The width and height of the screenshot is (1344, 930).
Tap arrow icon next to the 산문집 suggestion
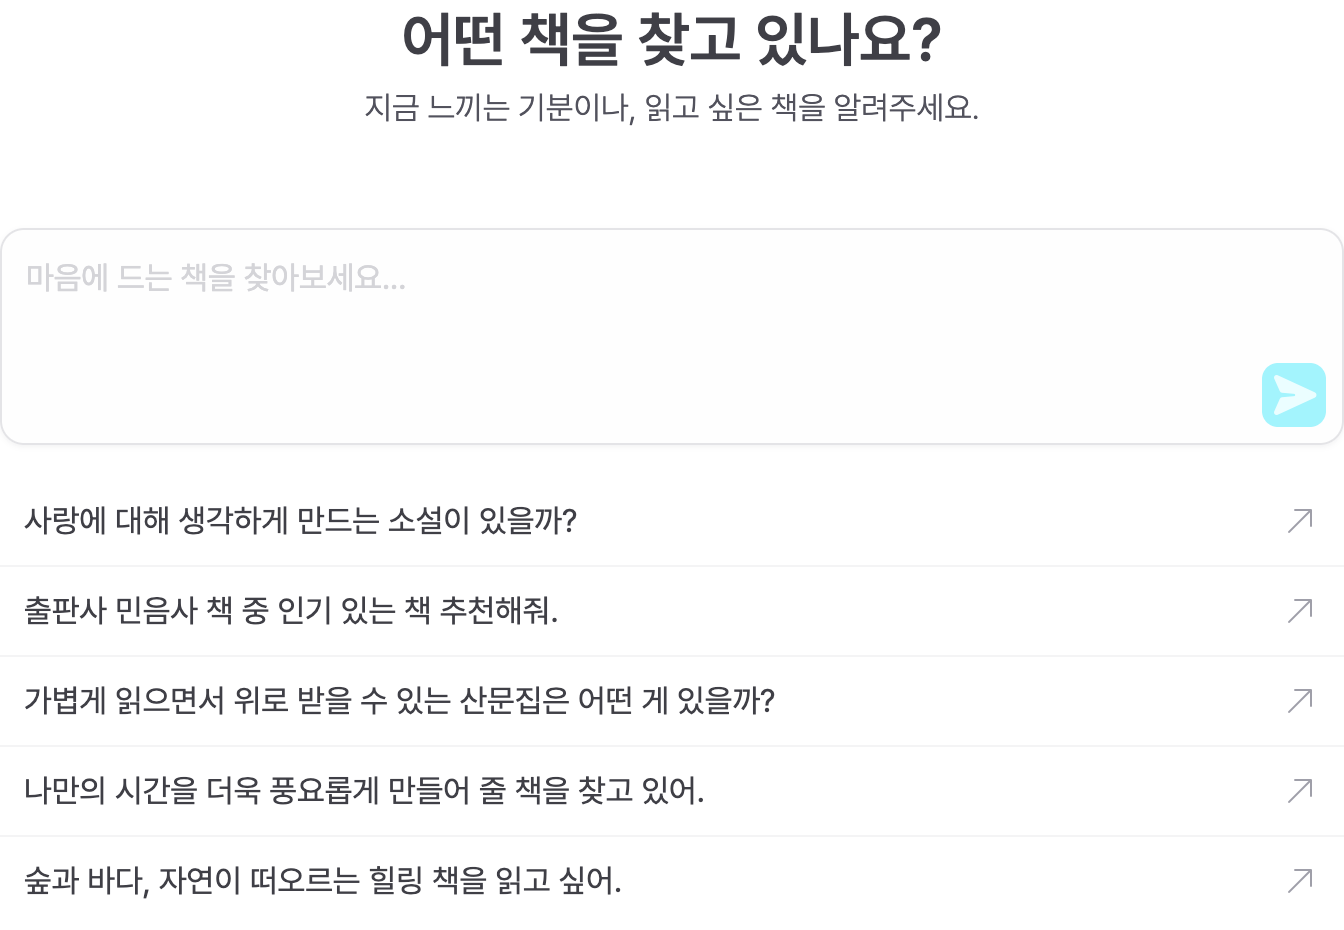[x=1300, y=700]
